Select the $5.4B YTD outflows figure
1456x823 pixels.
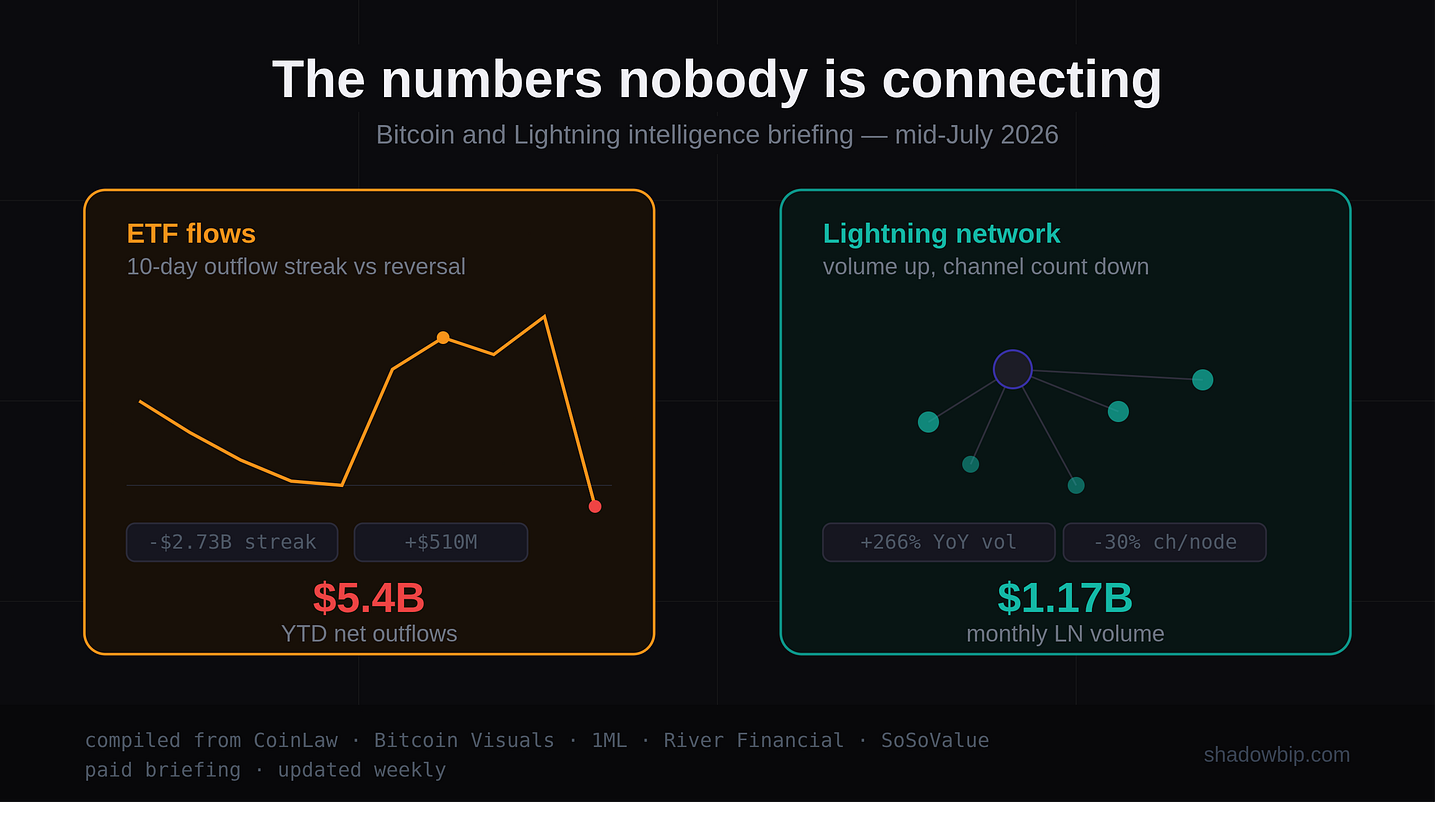click(369, 598)
